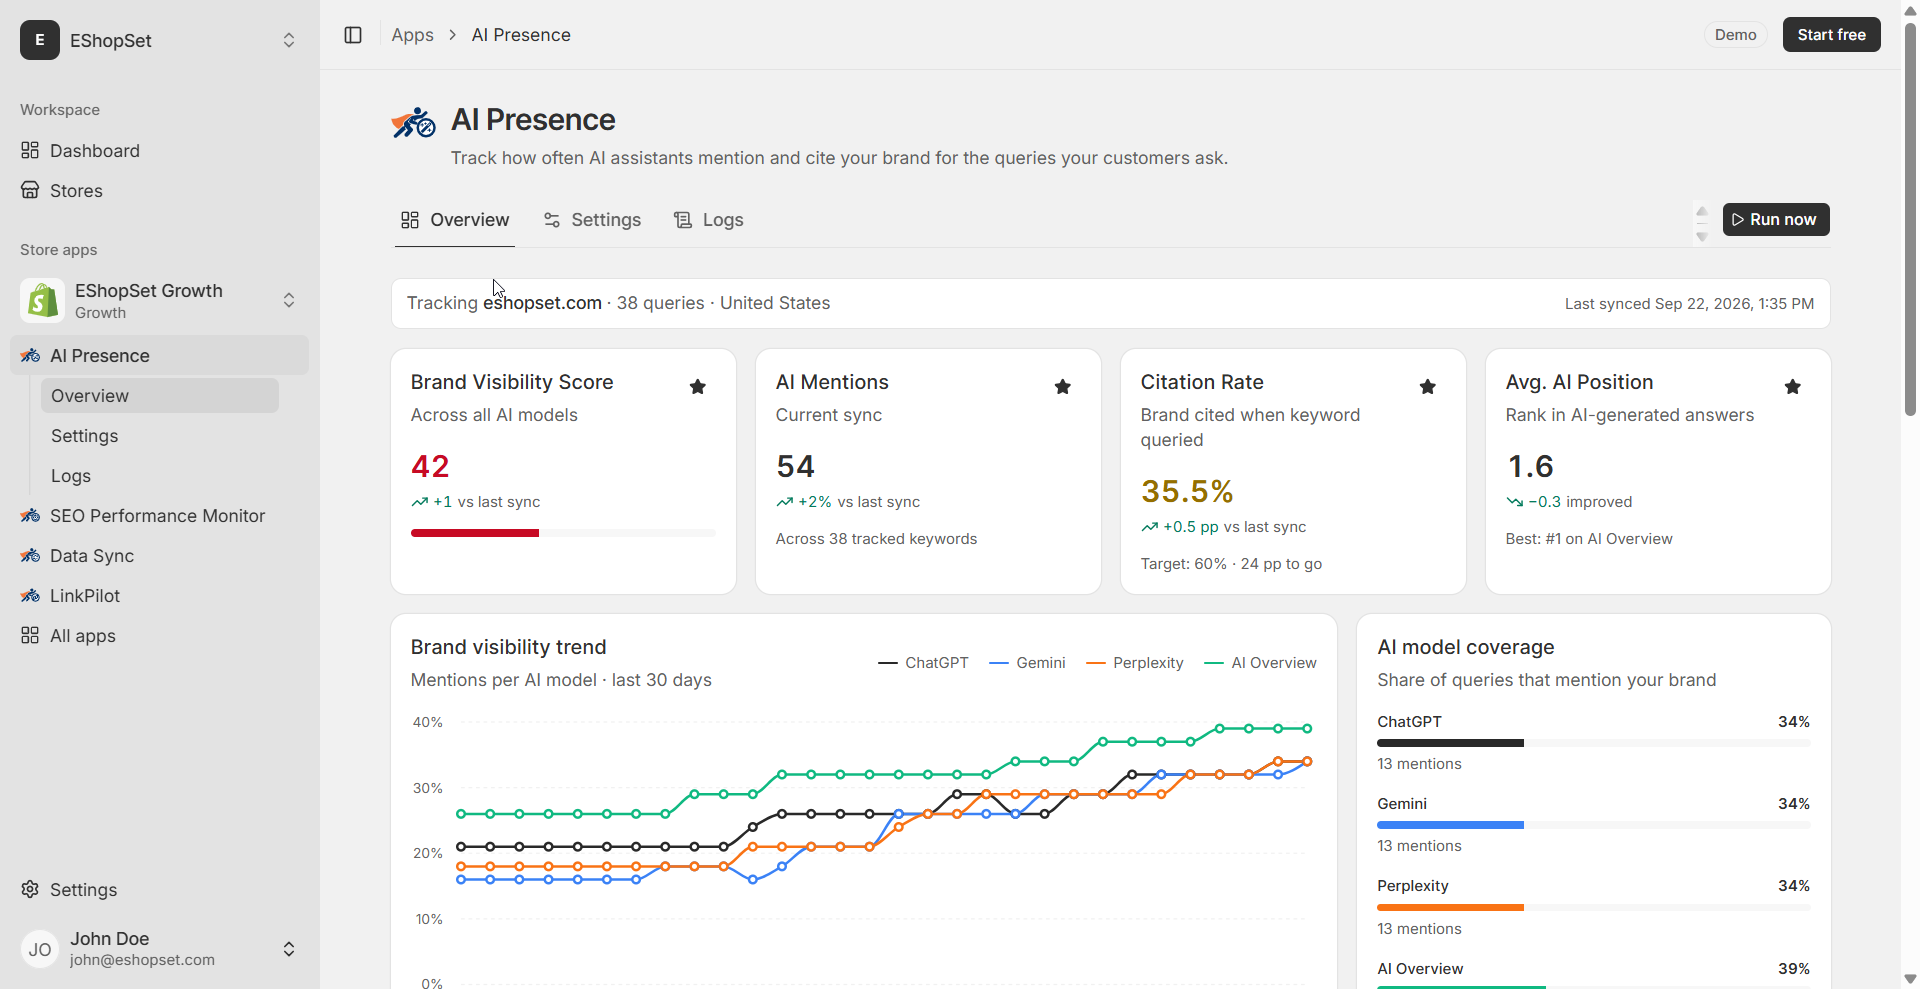Go to Apps breadcrumb link

click(x=412, y=35)
